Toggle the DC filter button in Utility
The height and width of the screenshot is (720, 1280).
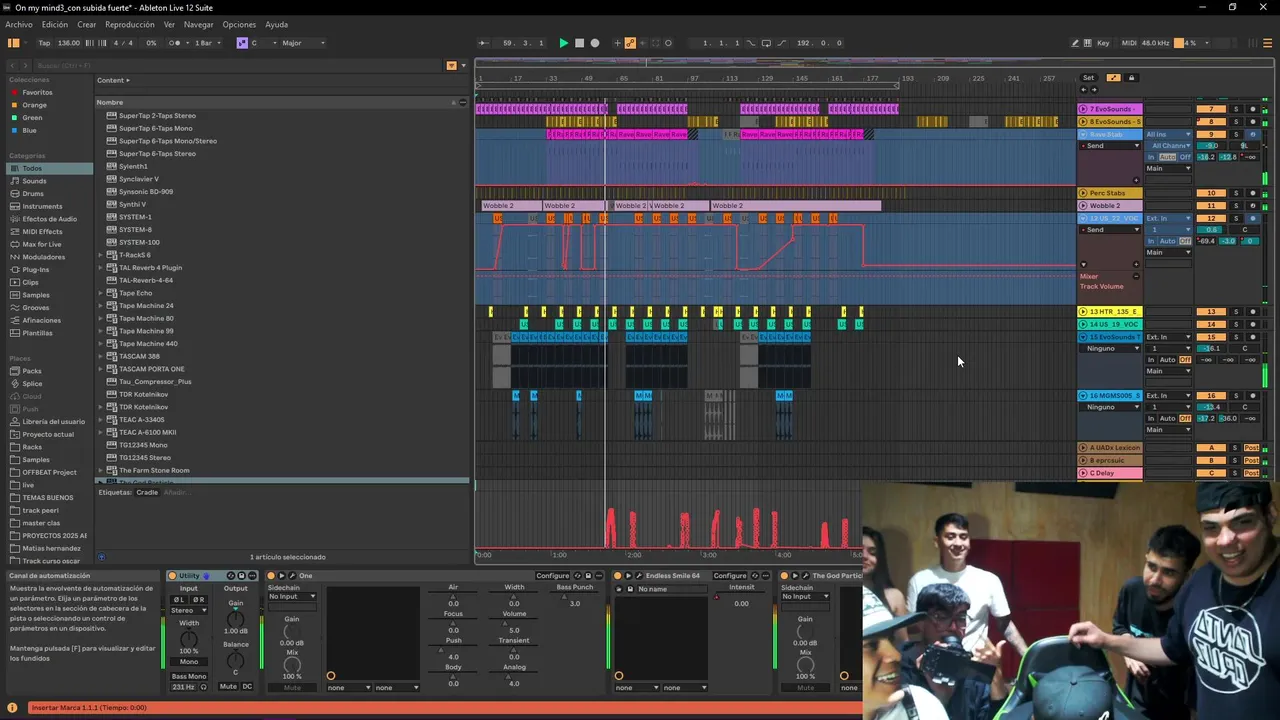(x=247, y=687)
